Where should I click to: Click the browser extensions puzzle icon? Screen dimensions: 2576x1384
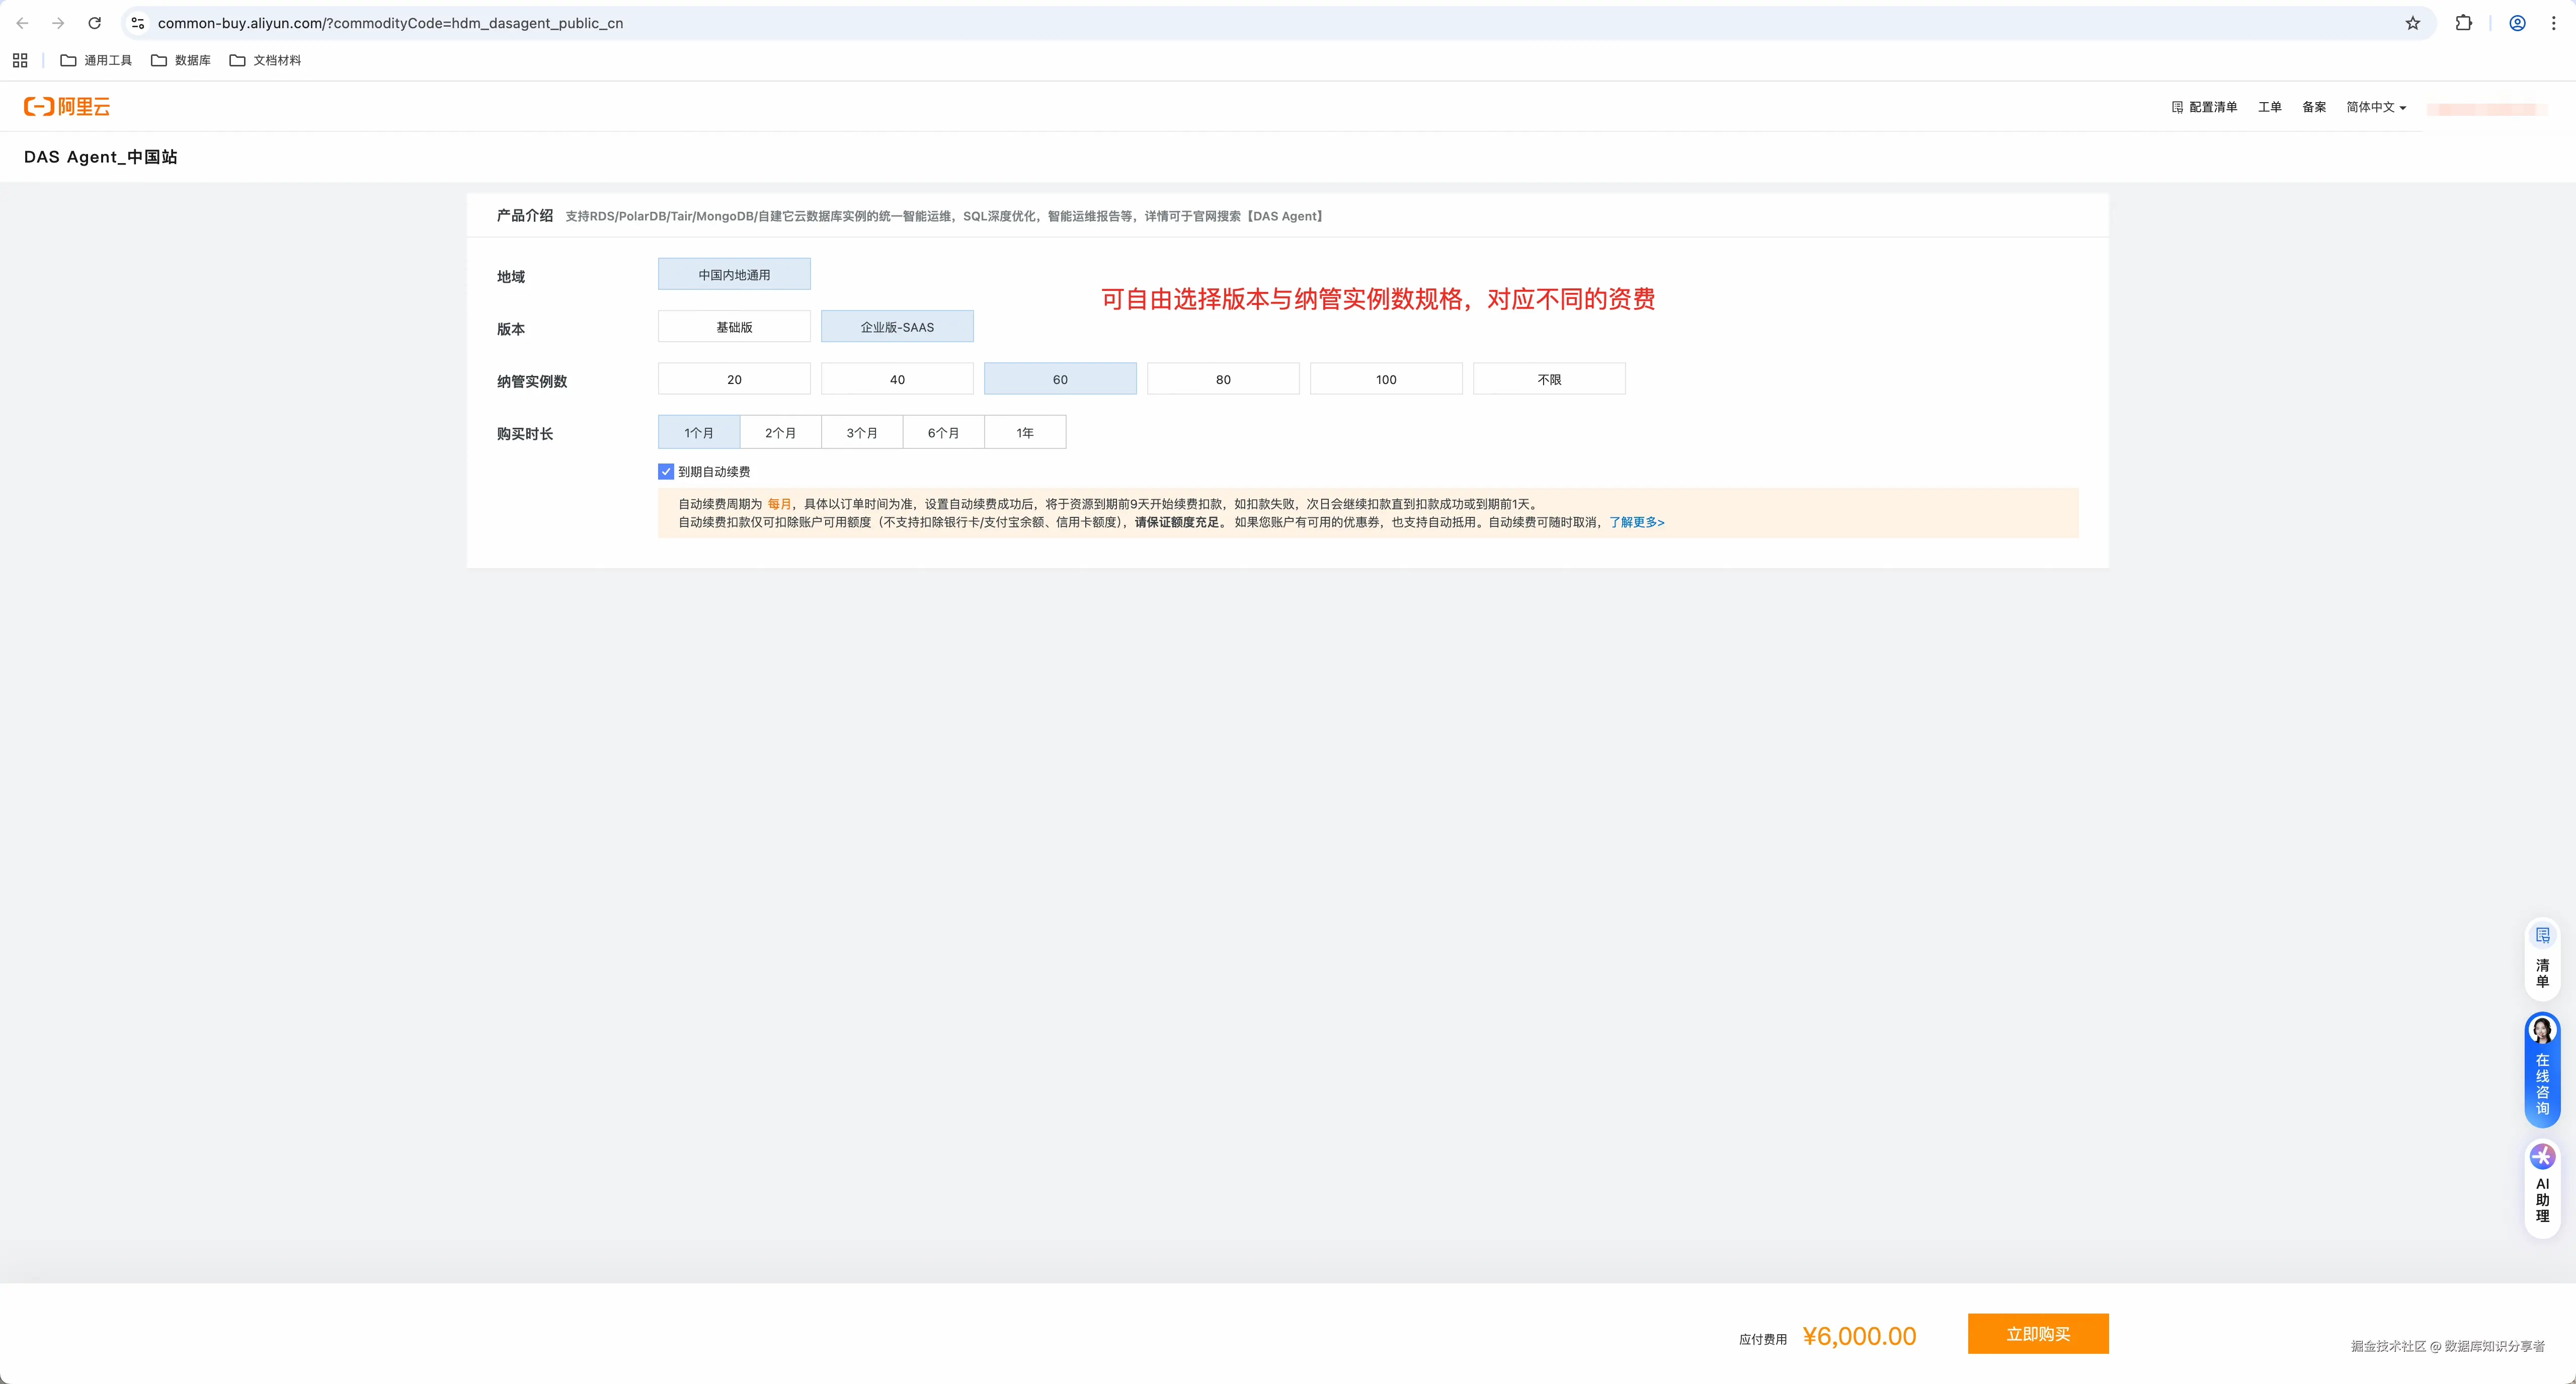click(2463, 23)
